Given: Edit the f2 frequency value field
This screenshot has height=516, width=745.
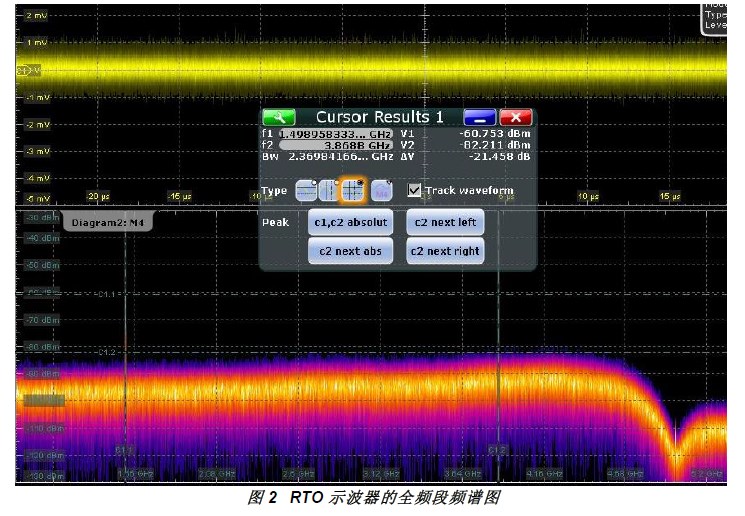Looking at the screenshot, I should (x=335, y=145).
